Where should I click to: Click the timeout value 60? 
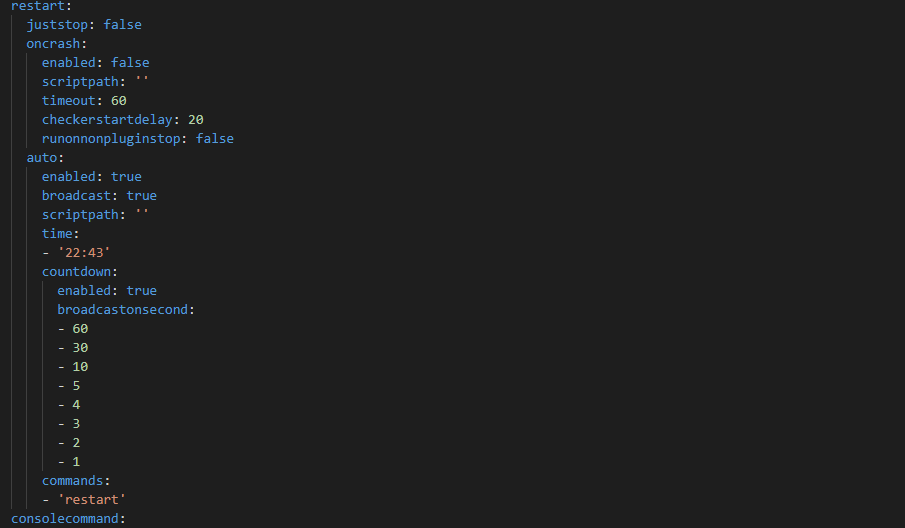tap(119, 101)
